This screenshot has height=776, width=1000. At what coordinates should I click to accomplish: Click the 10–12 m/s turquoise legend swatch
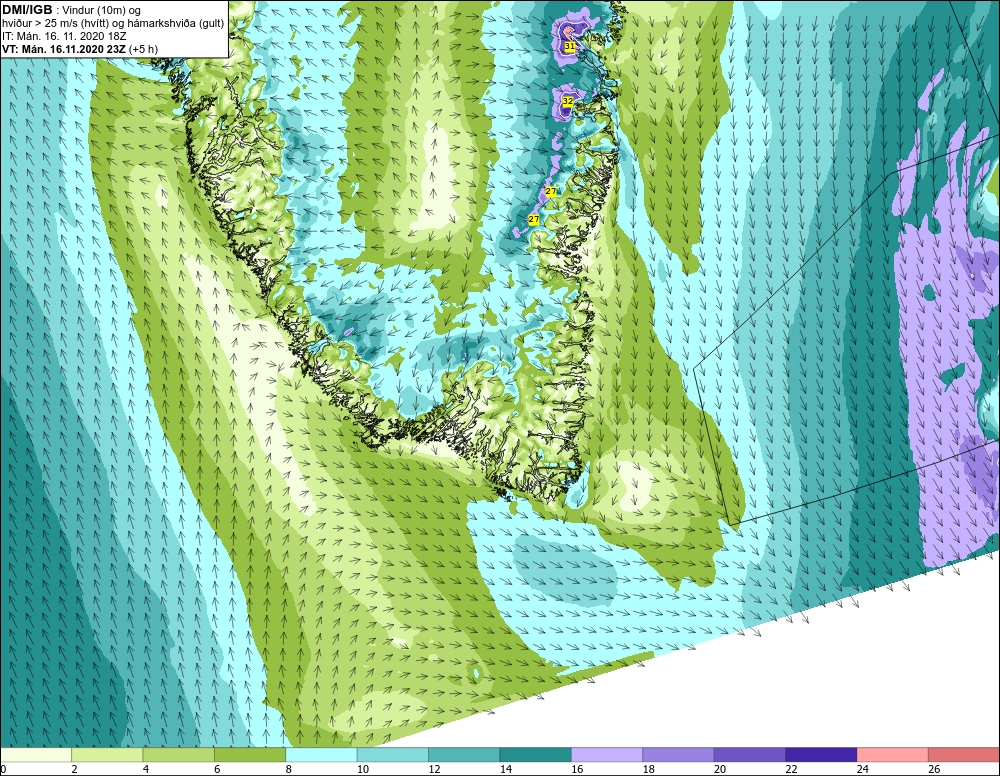coord(393,755)
